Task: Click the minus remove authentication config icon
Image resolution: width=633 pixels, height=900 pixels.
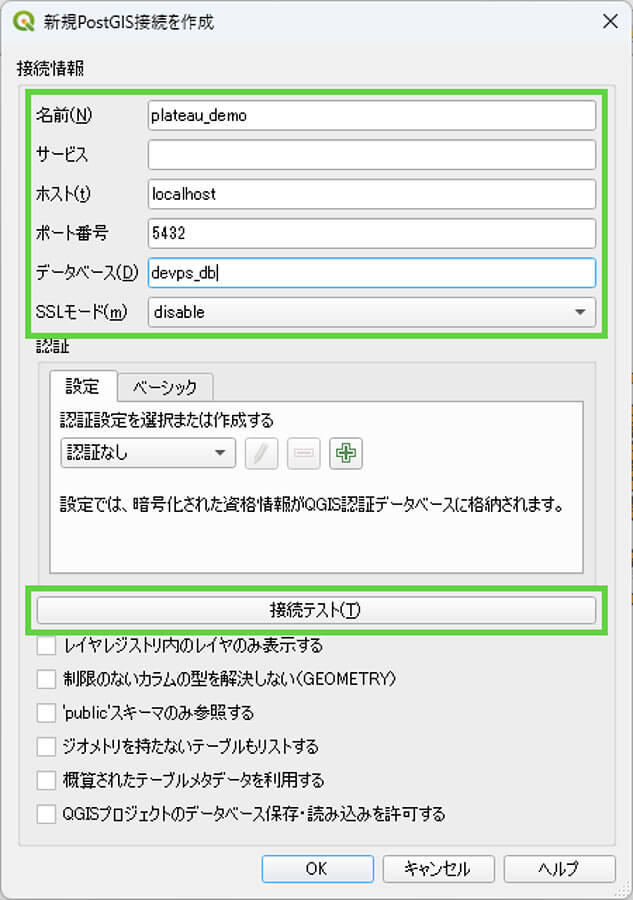Action: click(x=304, y=453)
